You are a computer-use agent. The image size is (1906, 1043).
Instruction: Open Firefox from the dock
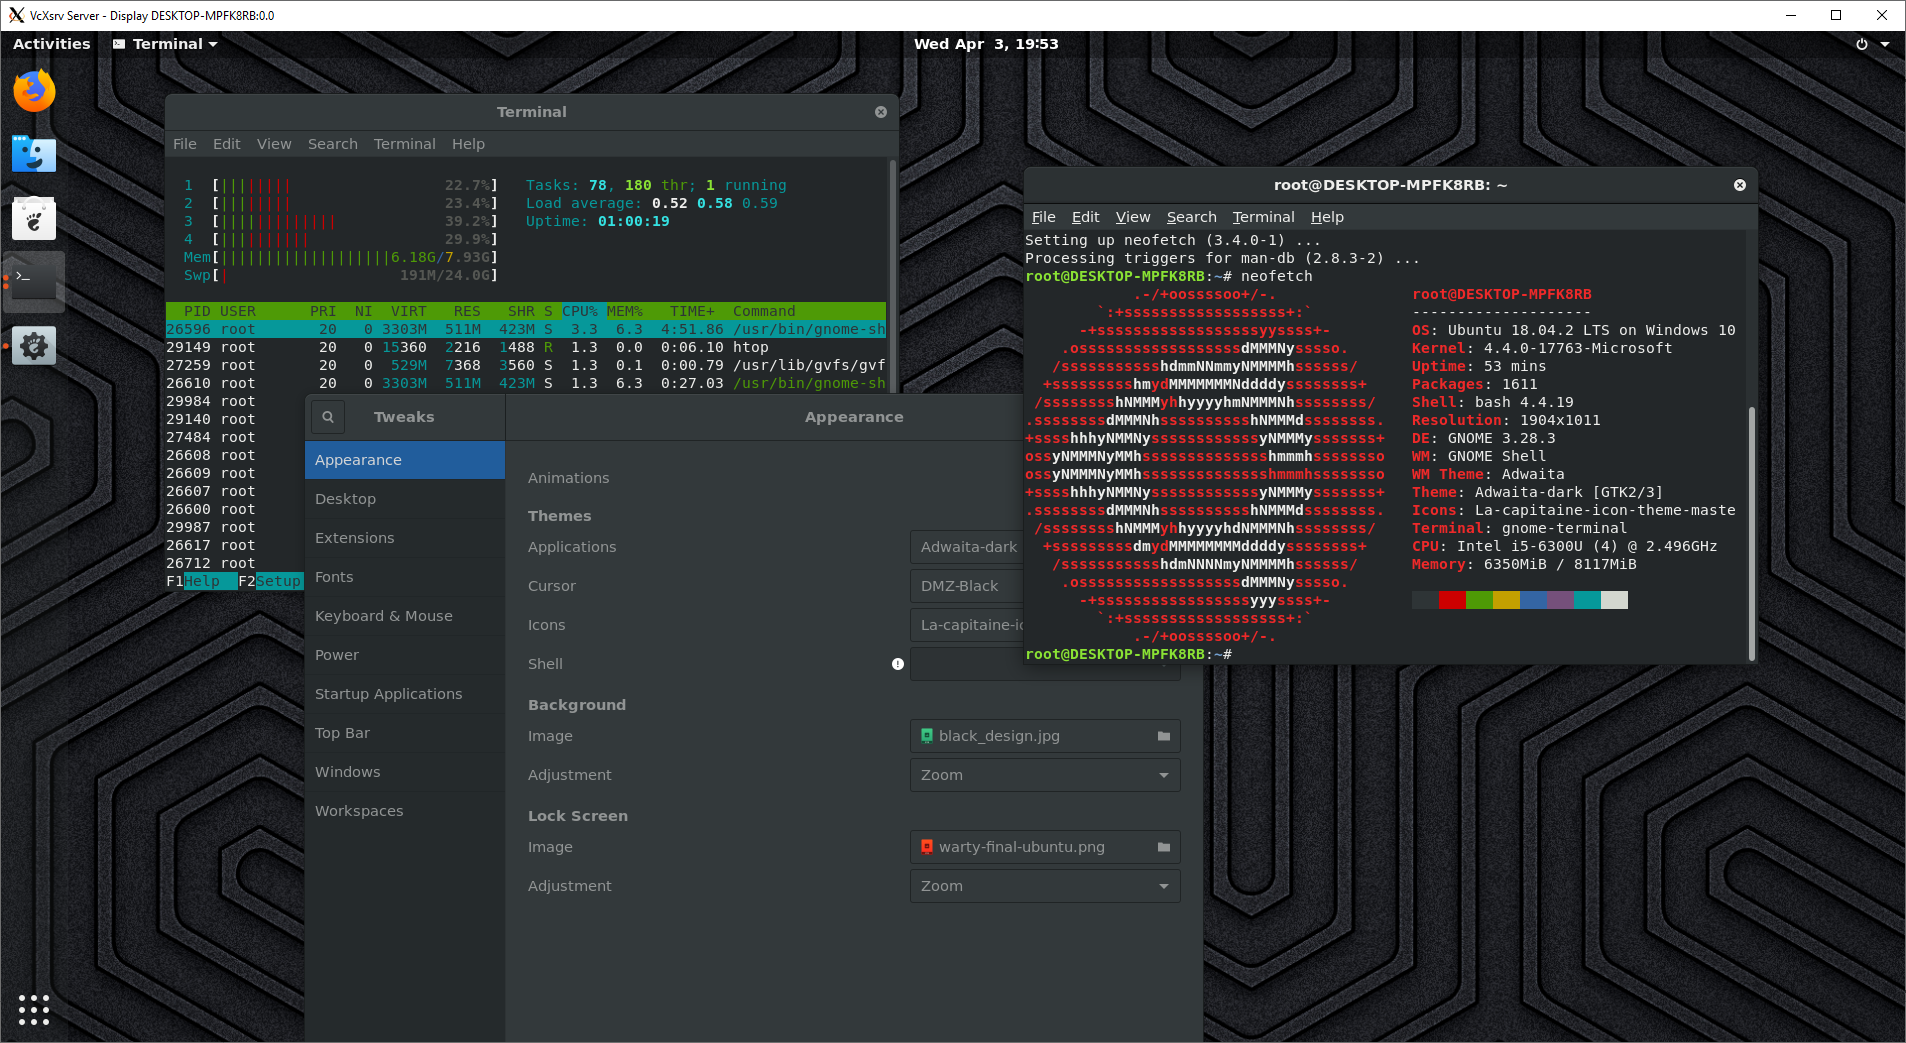pyautogui.click(x=34, y=91)
